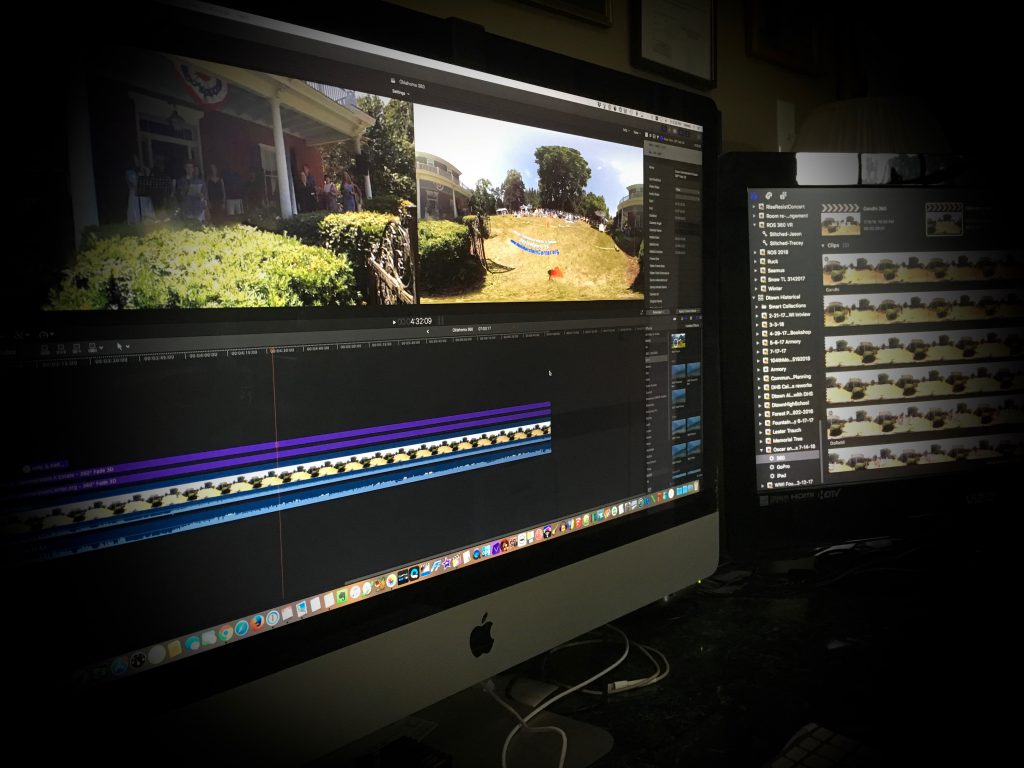Expand the Winter event

pyautogui.click(x=756, y=288)
